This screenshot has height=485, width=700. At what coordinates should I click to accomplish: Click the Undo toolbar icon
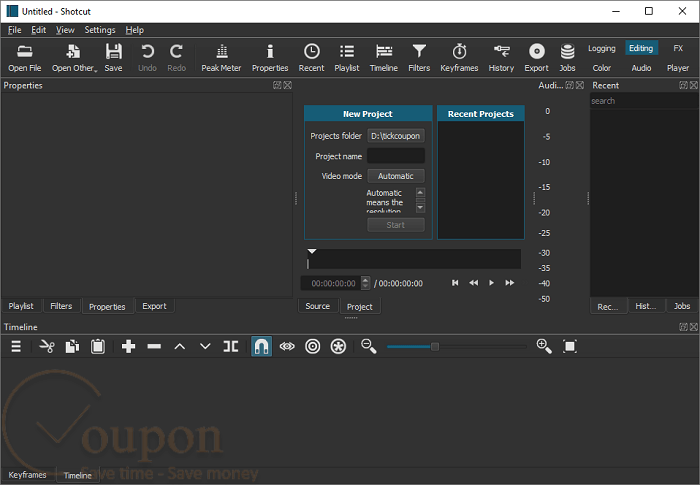click(147, 58)
